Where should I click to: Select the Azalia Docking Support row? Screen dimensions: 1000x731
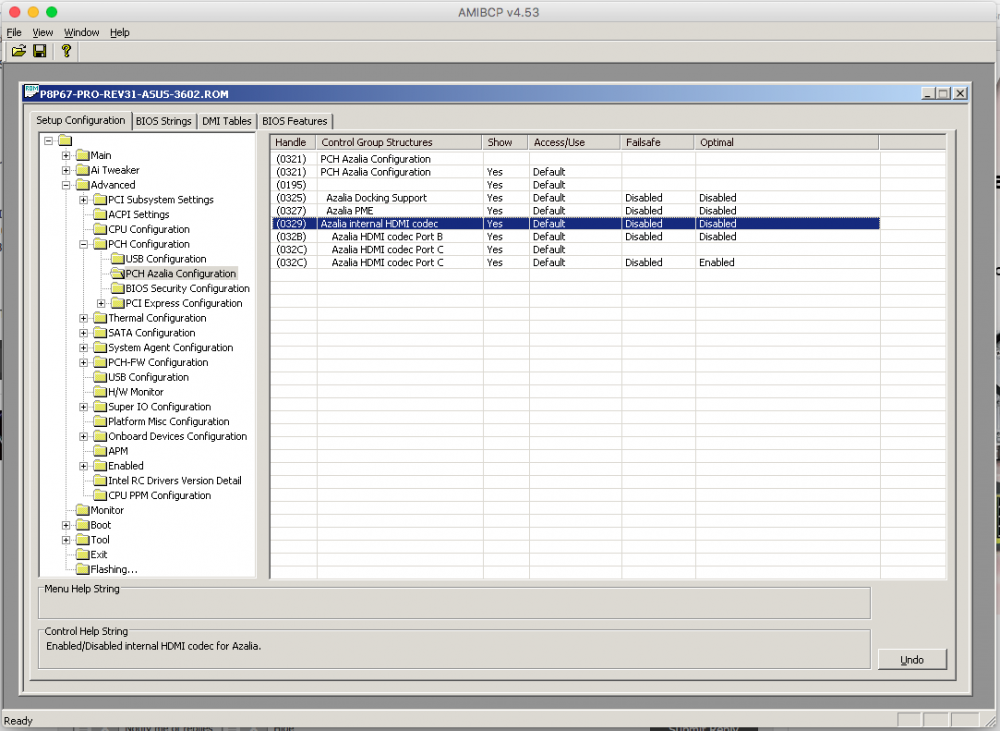[x=576, y=198]
